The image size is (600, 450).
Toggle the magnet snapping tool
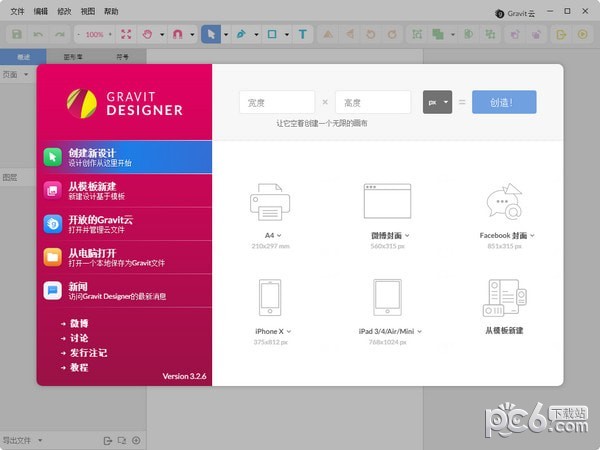pyautogui.click(x=177, y=34)
